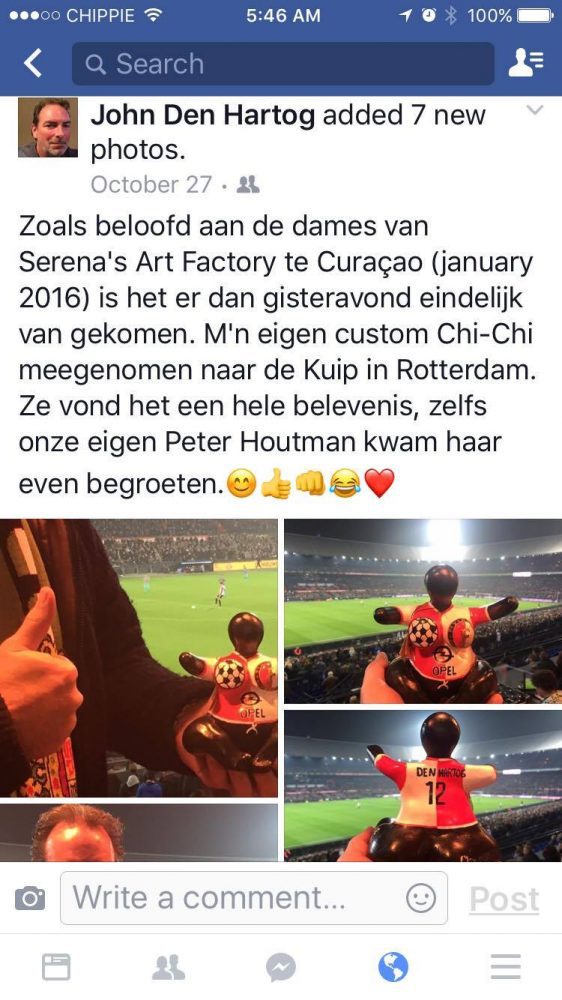Open top-right photo of the Opel figurine
The width and height of the screenshot is (562, 1000).
pyautogui.click(x=423, y=611)
